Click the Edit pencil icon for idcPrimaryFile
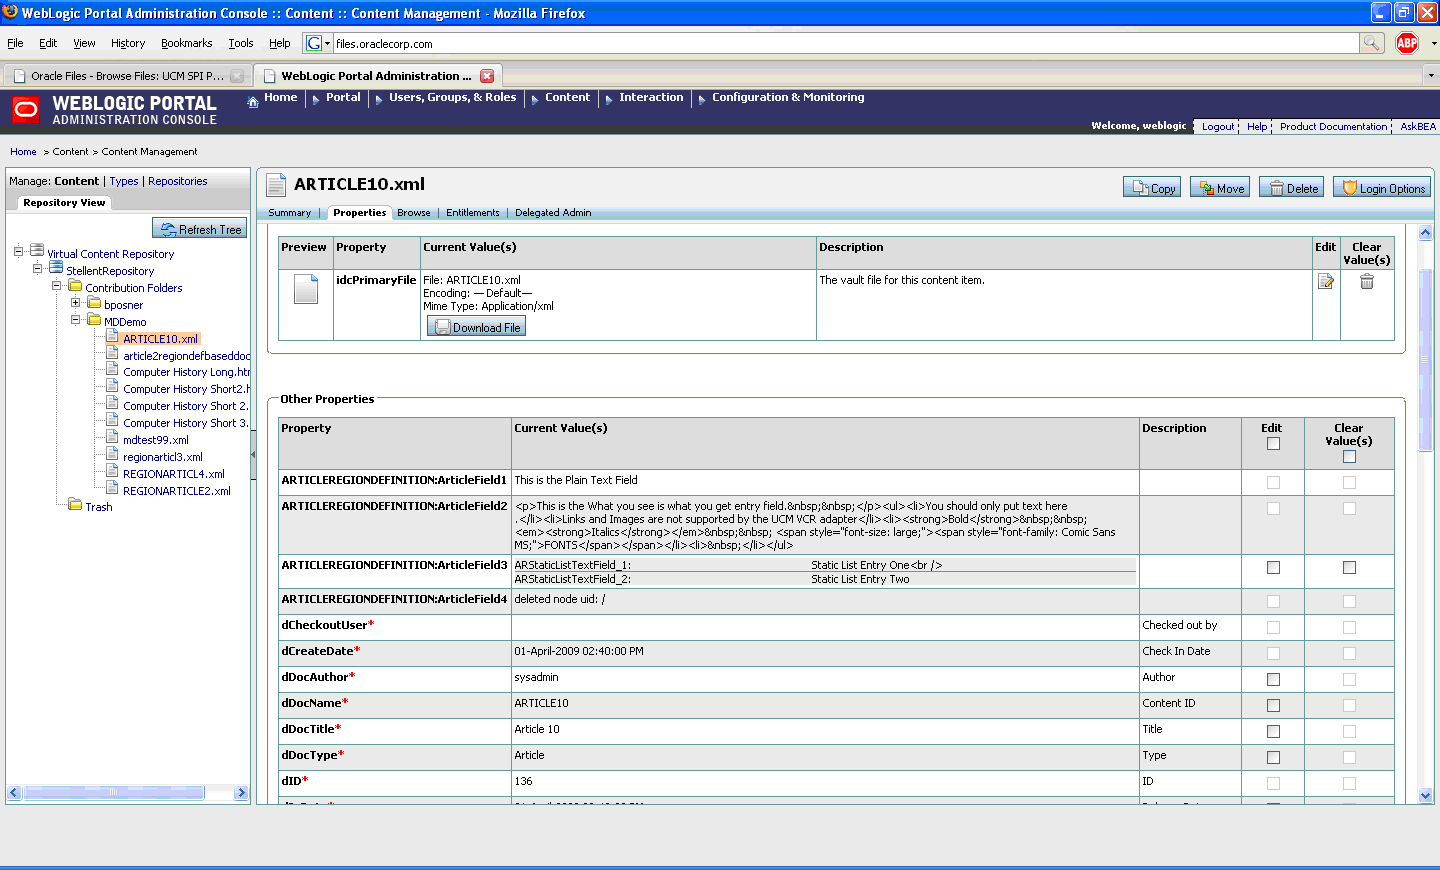This screenshot has height=870, width=1440. click(x=1325, y=281)
